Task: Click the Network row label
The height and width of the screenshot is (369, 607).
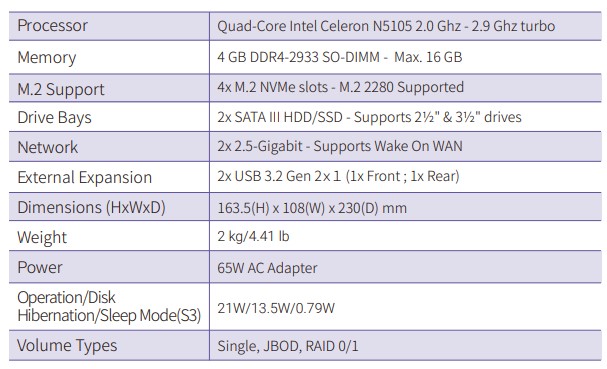Action: coord(48,148)
